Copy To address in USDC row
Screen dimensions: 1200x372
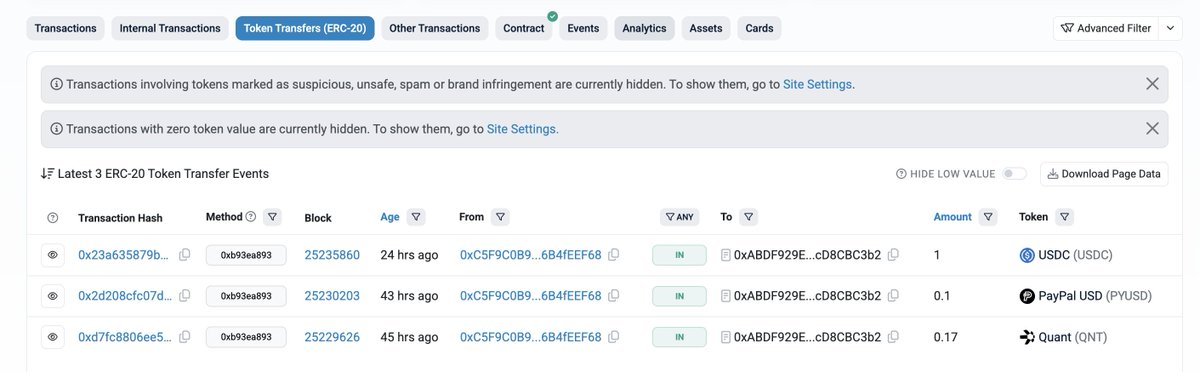coord(893,255)
